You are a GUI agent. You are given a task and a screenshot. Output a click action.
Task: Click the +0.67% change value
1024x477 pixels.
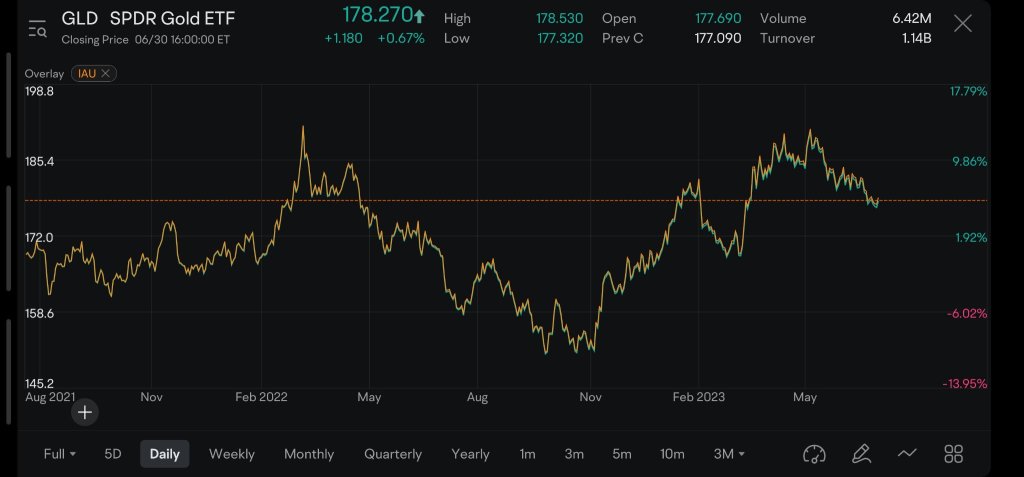pyautogui.click(x=401, y=39)
